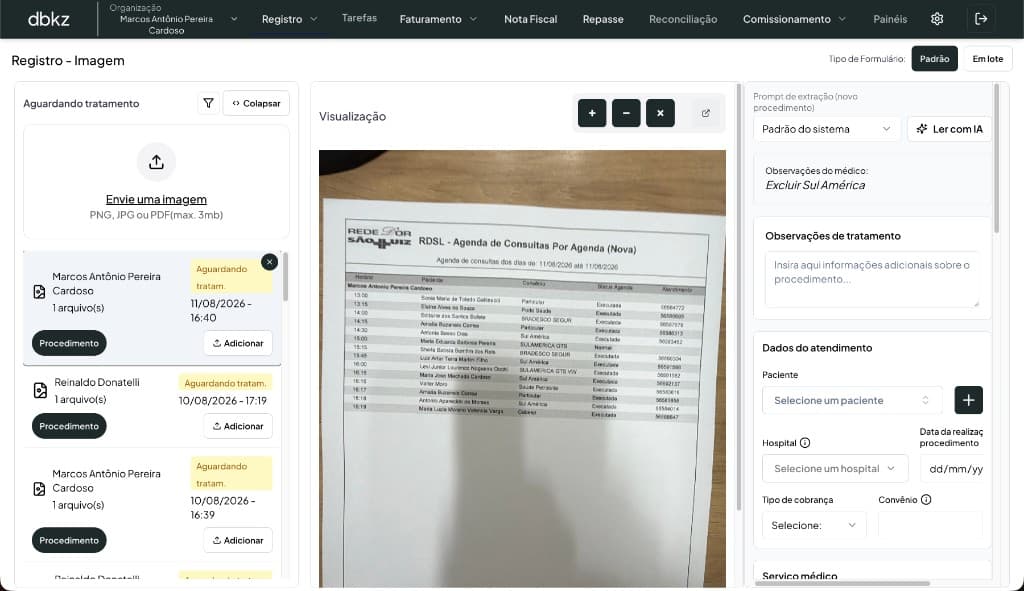Viewport: 1024px width, 591px height.
Task: Click the dbkz logo
Action: coord(48,19)
